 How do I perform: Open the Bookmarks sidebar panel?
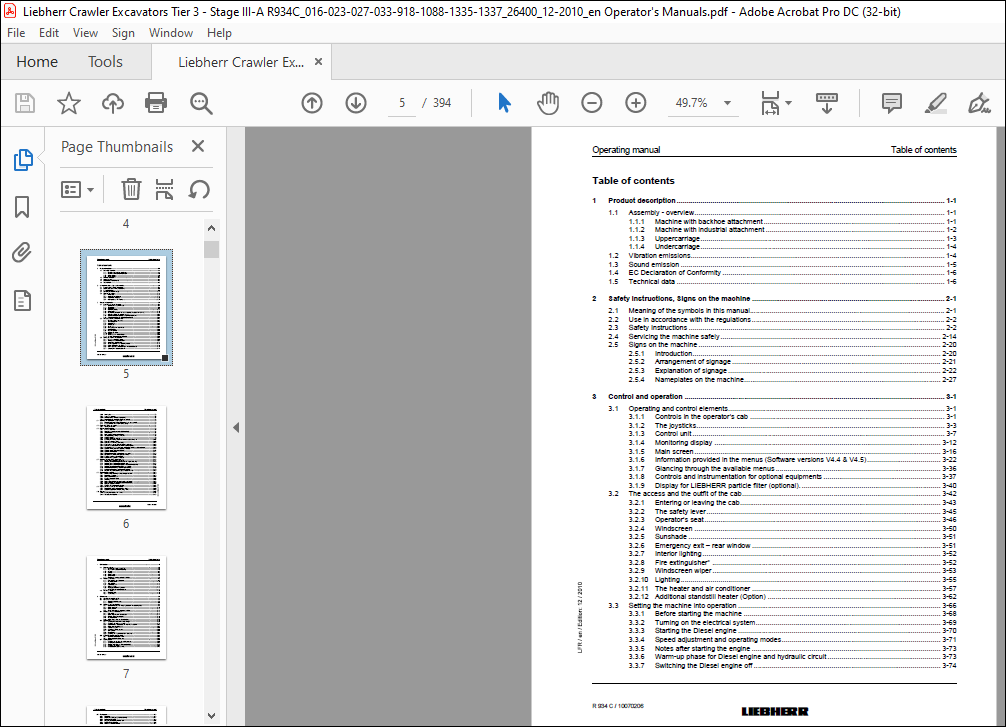(x=22, y=207)
